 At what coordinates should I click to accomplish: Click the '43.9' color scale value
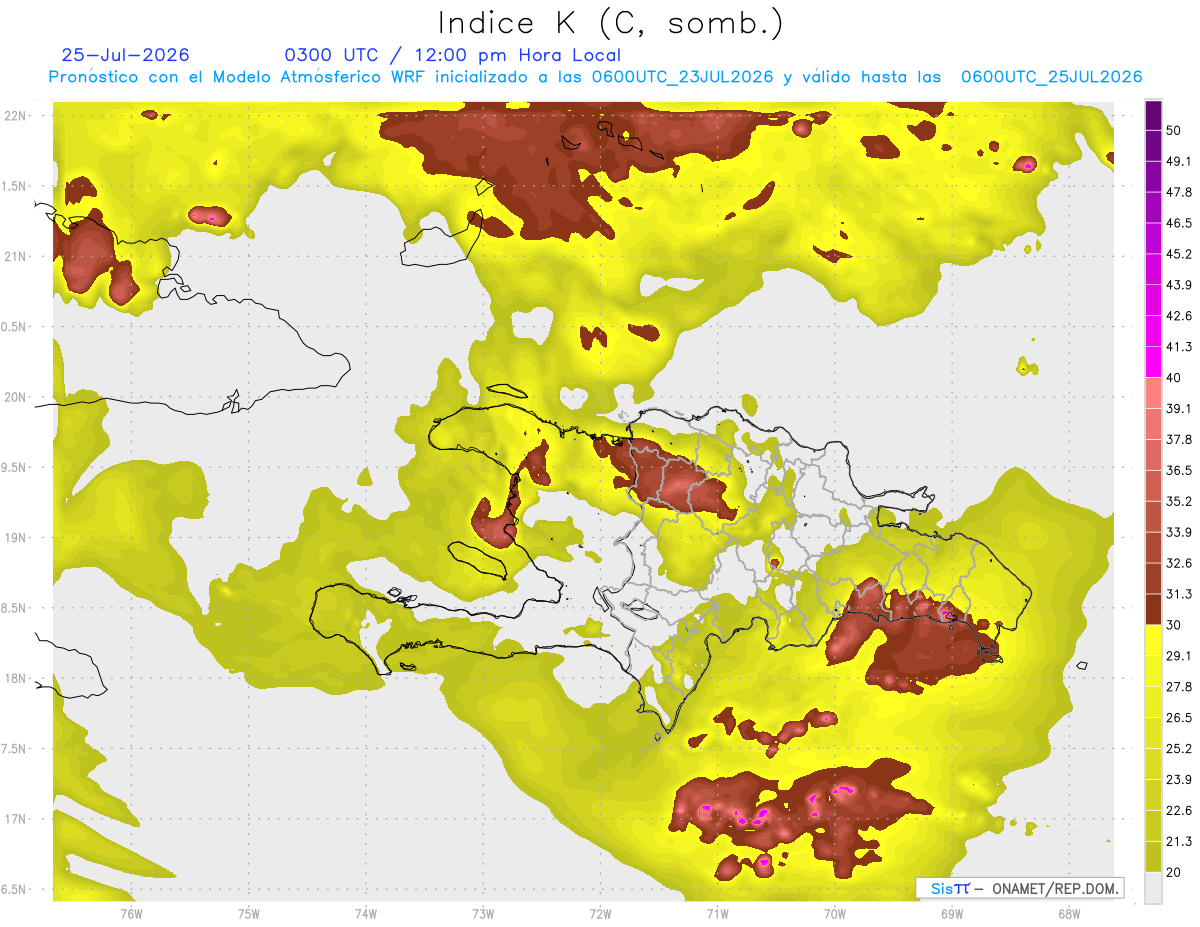(x=1179, y=285)
